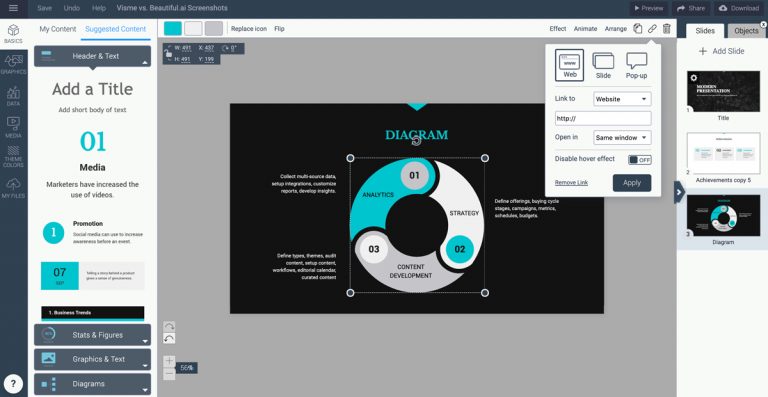The width and height of the screenshot is (768, 397).
Task: Click the Download button
Action: (739, 8)
